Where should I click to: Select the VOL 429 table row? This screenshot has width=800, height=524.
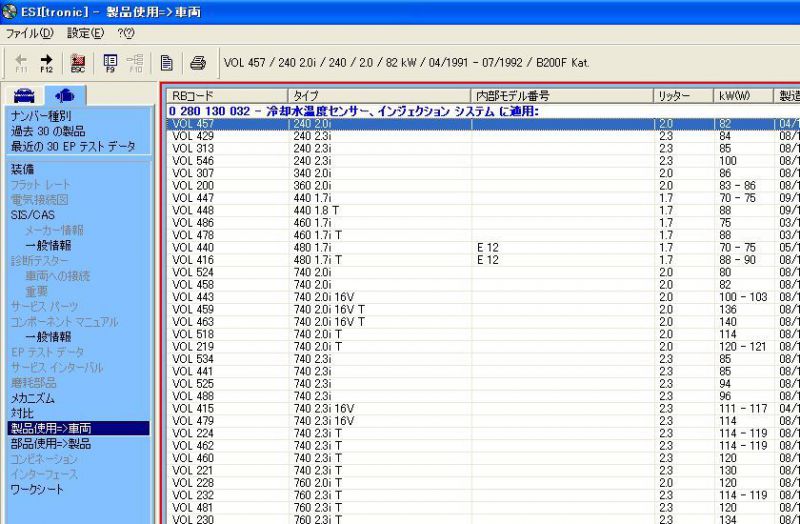[192, 135]
